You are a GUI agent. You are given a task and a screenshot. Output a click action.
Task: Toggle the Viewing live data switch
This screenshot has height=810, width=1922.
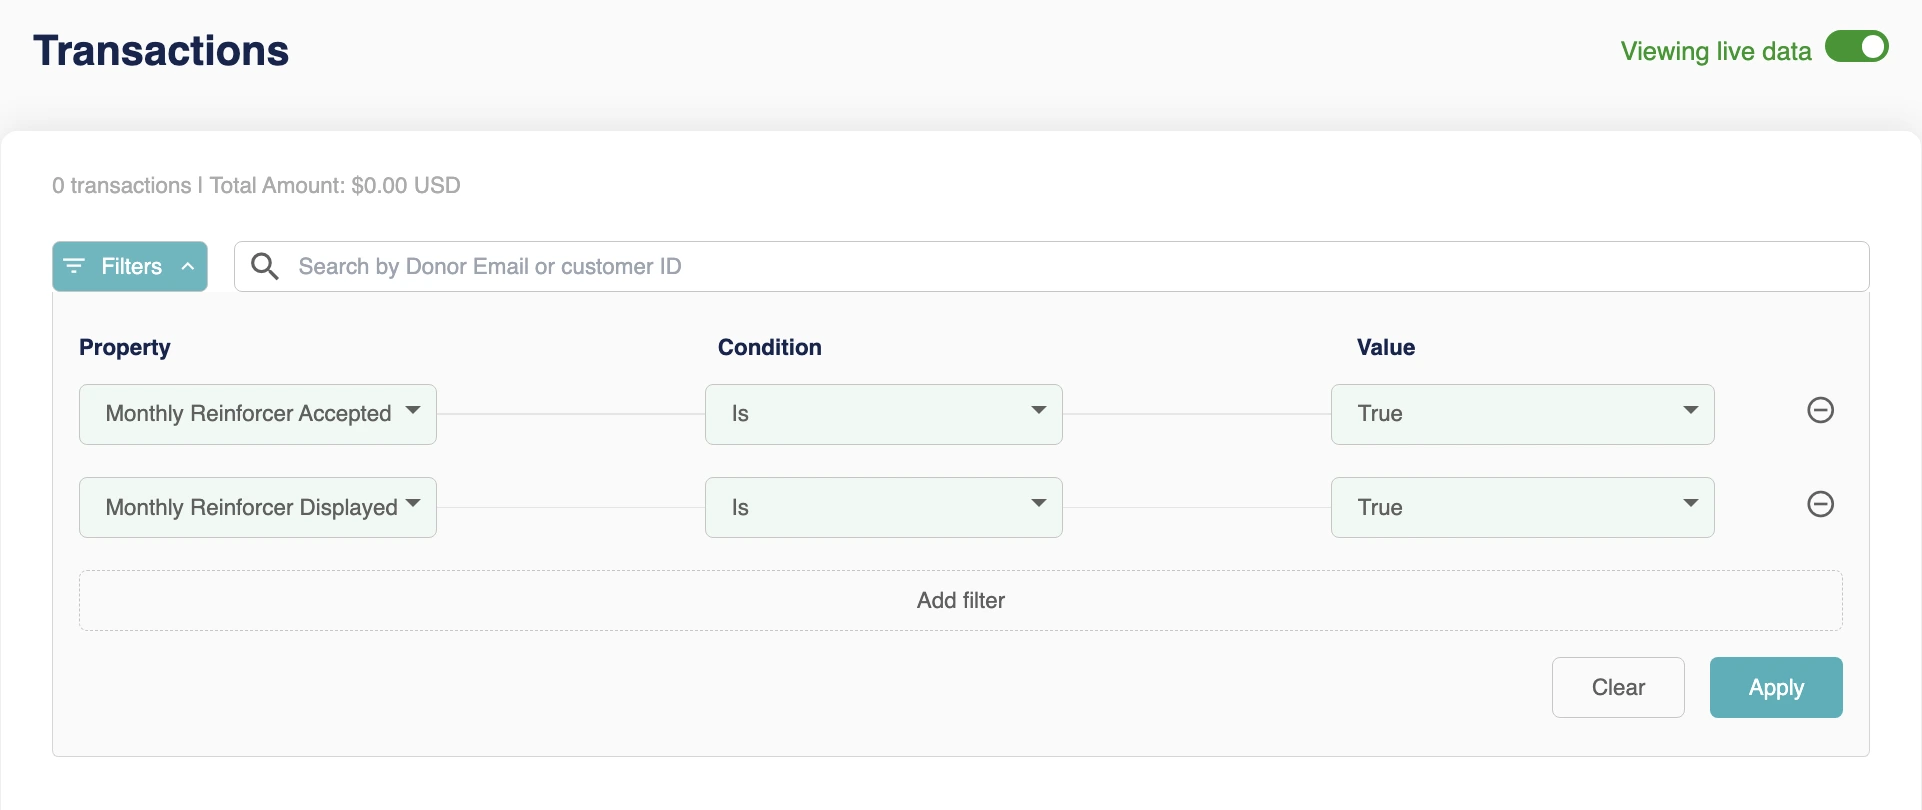(1856, 47)
